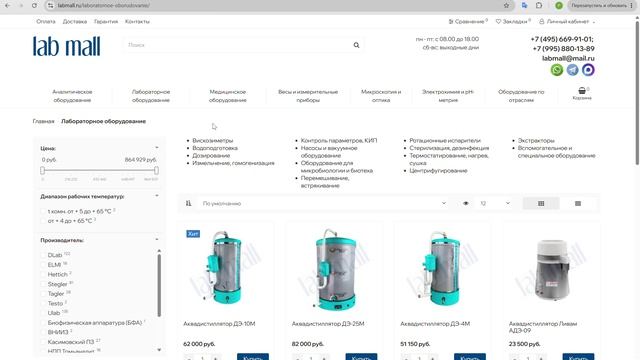View site information icon in address bar
The image size is (640, 360).
tap(50, 6)
